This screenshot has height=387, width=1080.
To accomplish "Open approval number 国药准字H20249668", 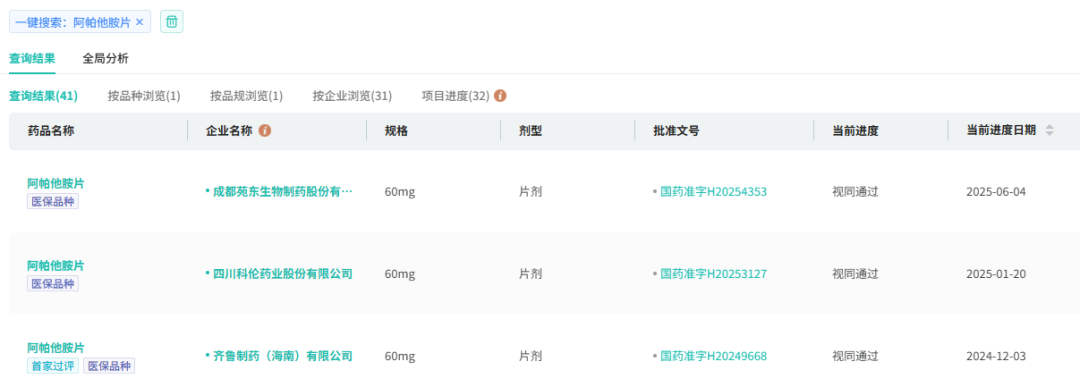I will (714, 356).
